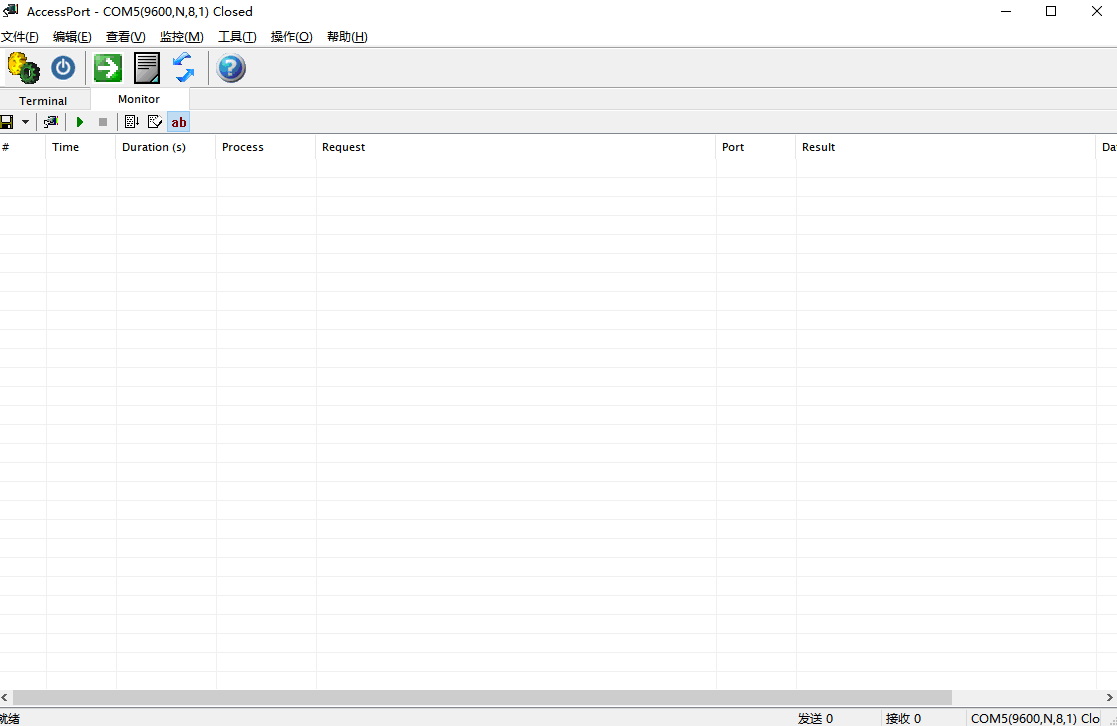The image size is (1117, 726).
Task: Toggle the checklist filter icon
Action: click(x=155, y=122)
